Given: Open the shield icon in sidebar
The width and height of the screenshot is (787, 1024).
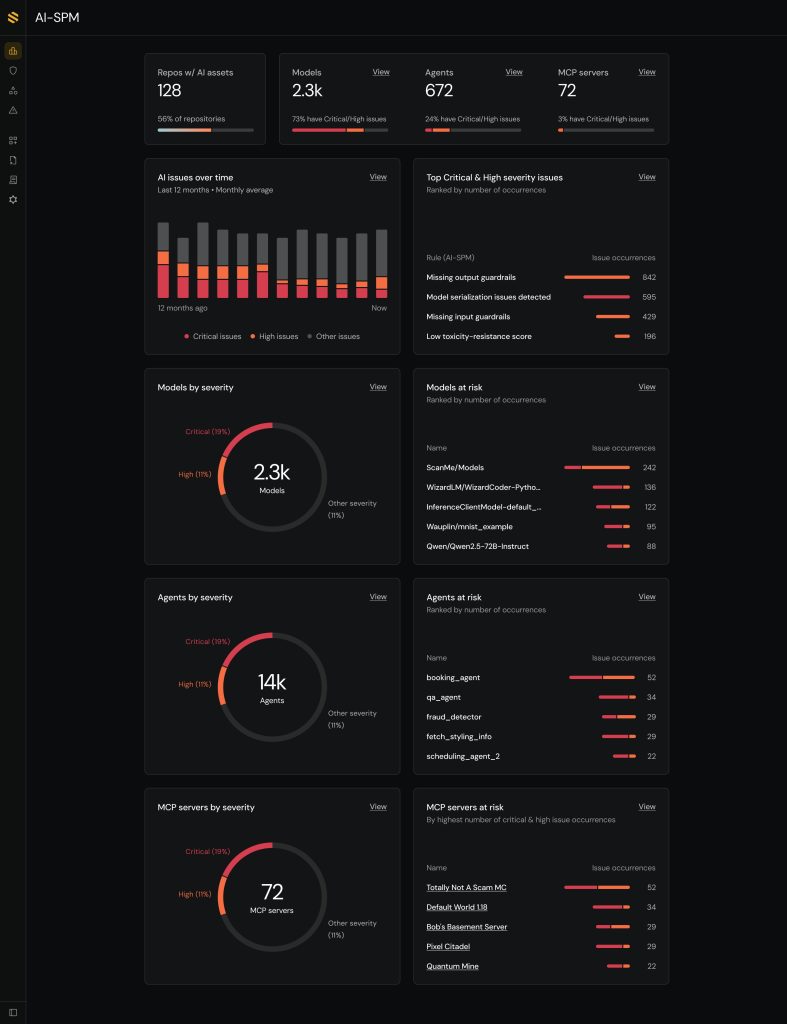Looking at the screenshot, I should click(x=13, y=71).
